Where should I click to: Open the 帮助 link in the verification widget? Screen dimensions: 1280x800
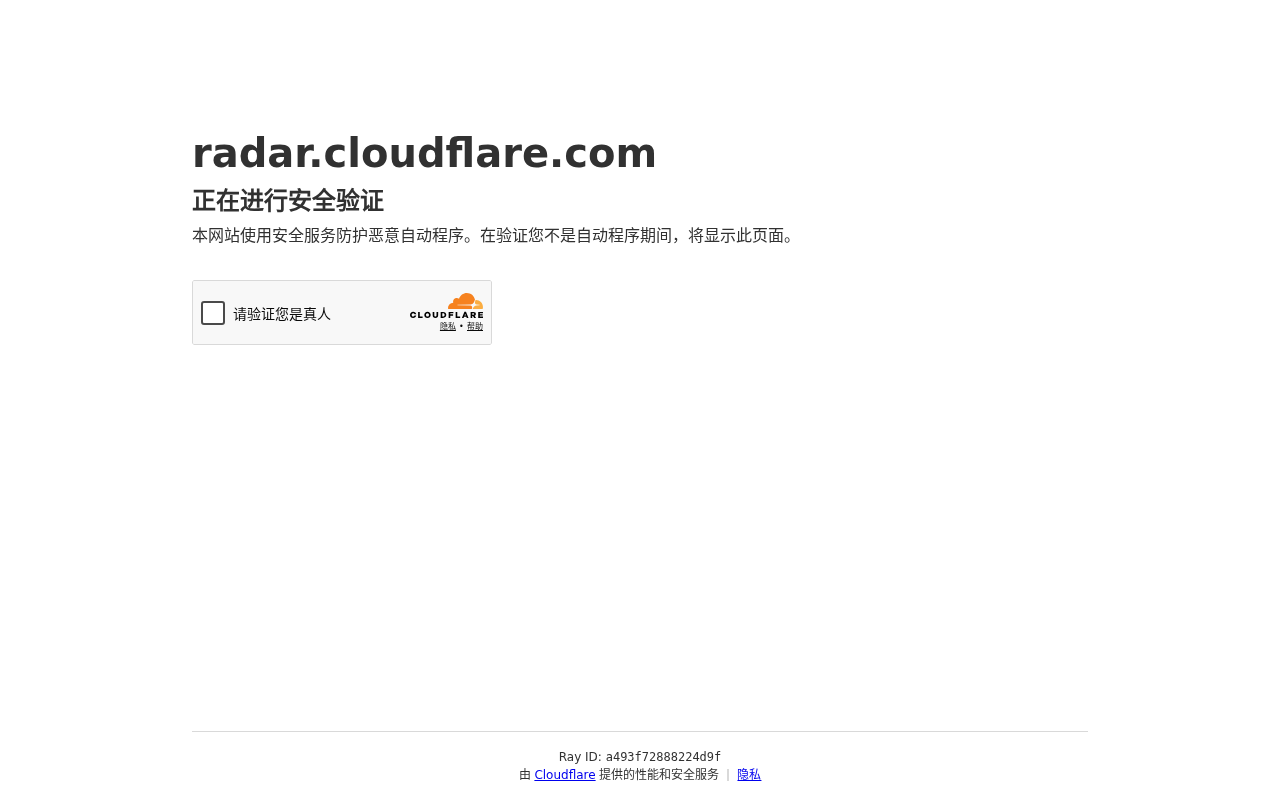coord(475,326)
